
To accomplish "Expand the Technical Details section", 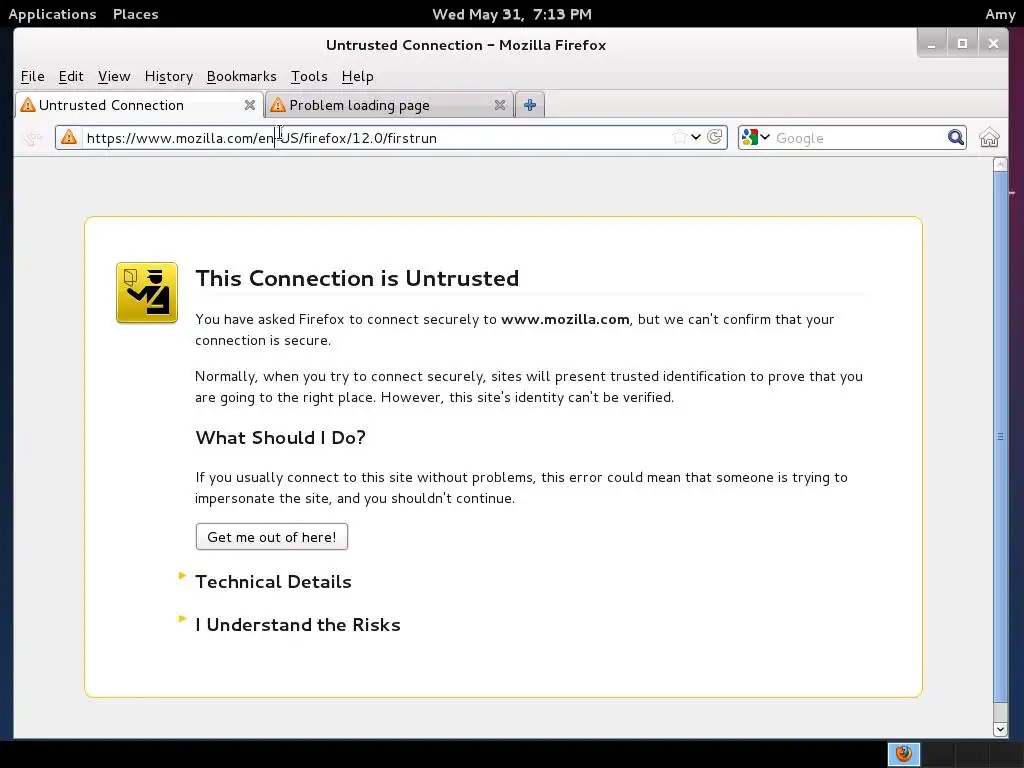I will point(273,581).
